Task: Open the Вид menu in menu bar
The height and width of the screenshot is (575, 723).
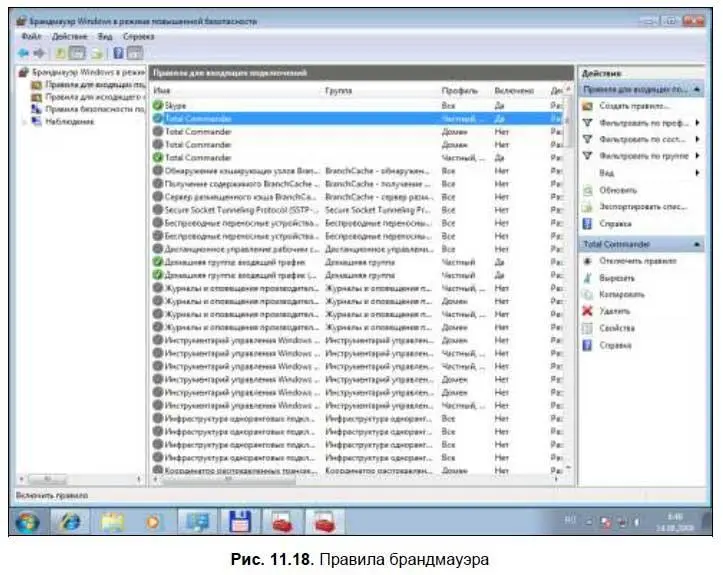Action: point(105,36)
